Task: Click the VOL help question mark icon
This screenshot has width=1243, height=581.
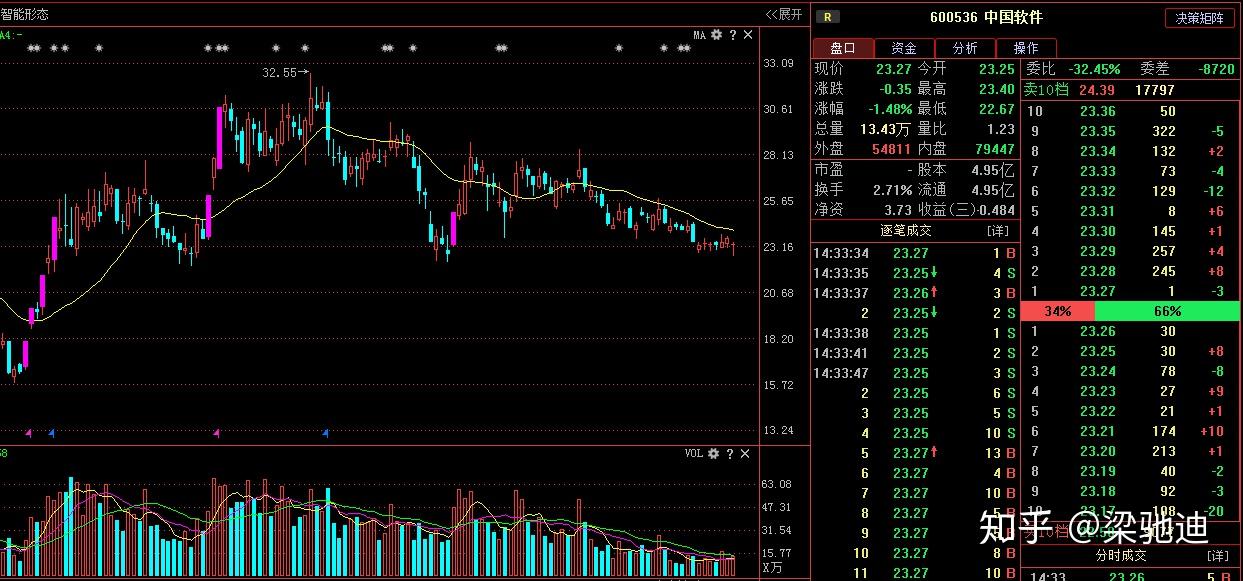Action: [728, 454]
